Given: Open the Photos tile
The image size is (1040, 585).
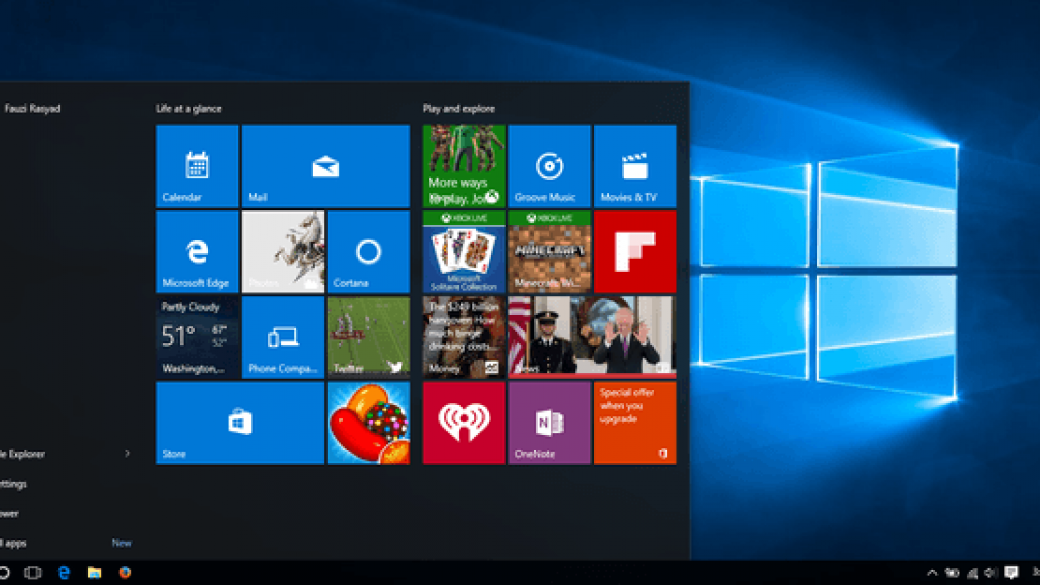Looking at the screenshot, I should (283, 251).
